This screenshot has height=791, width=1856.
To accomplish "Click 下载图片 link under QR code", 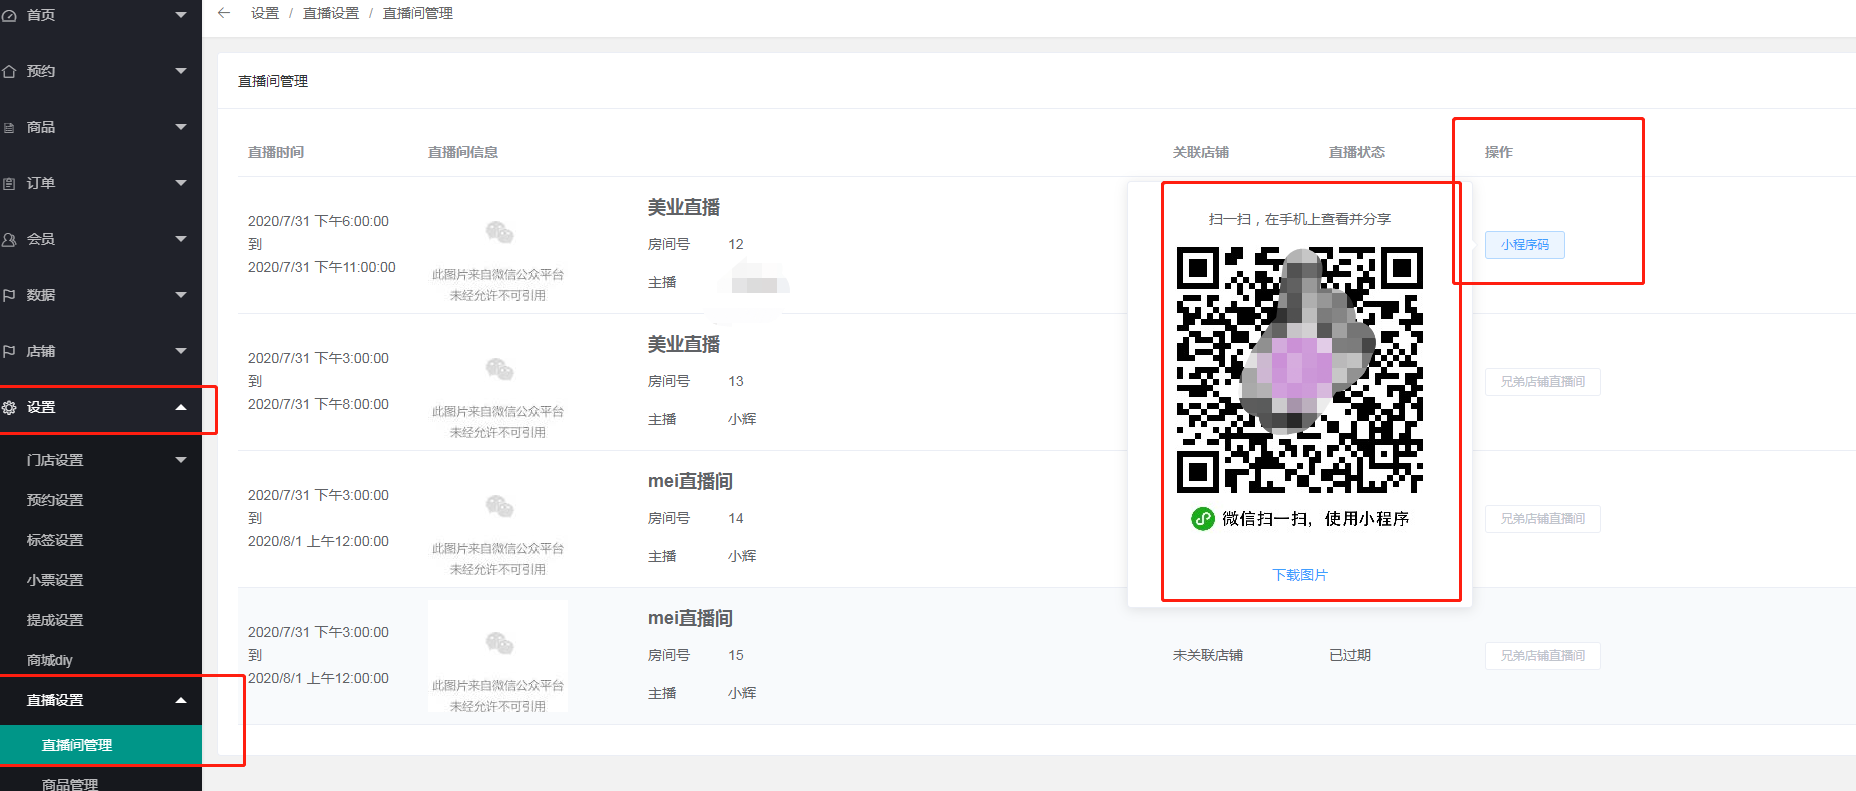I will pyautogui.click(x=1300, y=575).
